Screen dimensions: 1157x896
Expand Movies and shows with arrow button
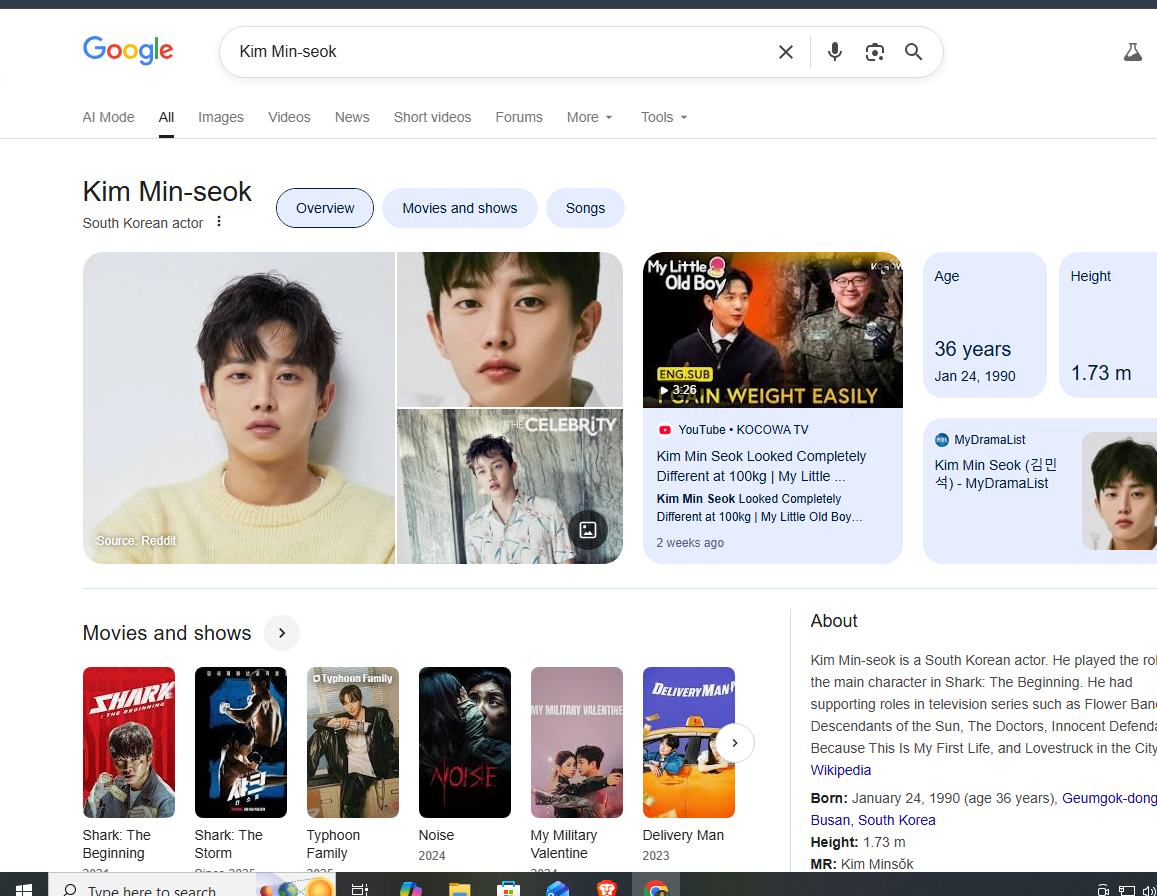click(x=282, y=633)
